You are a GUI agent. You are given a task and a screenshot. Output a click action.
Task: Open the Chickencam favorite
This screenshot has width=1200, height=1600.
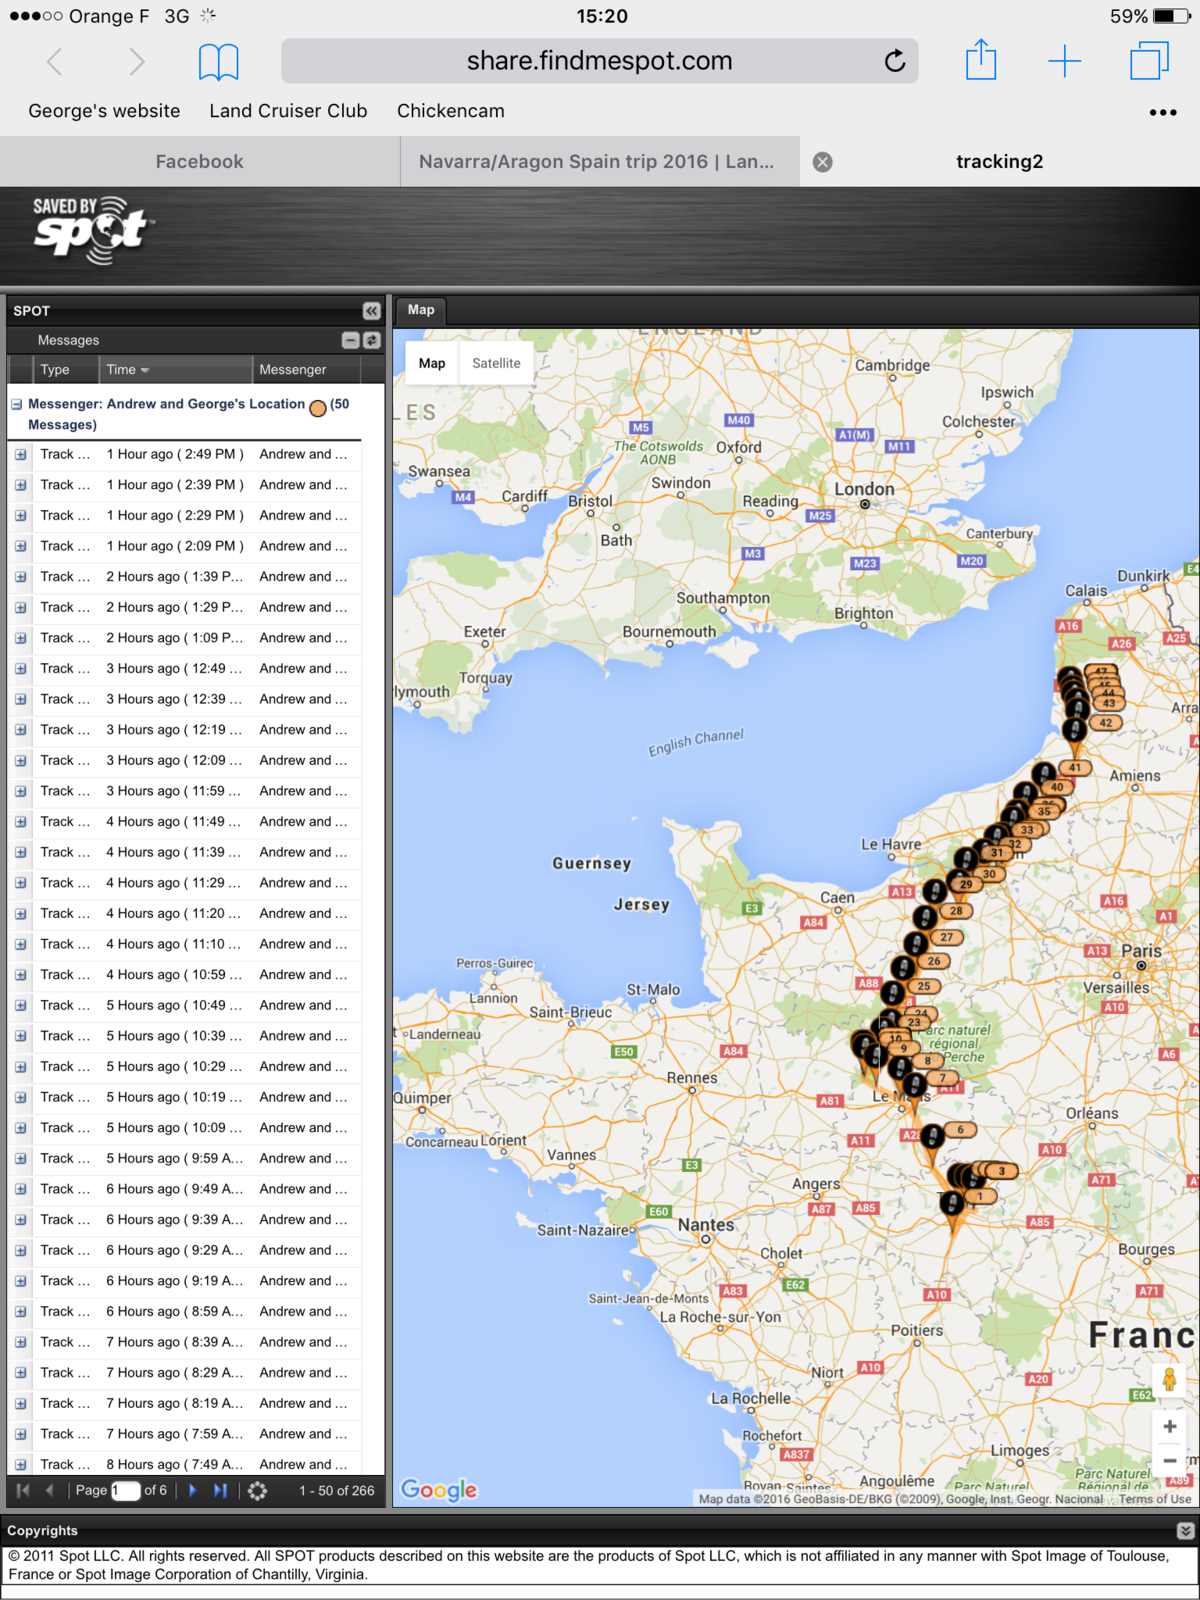click(451, 111)
